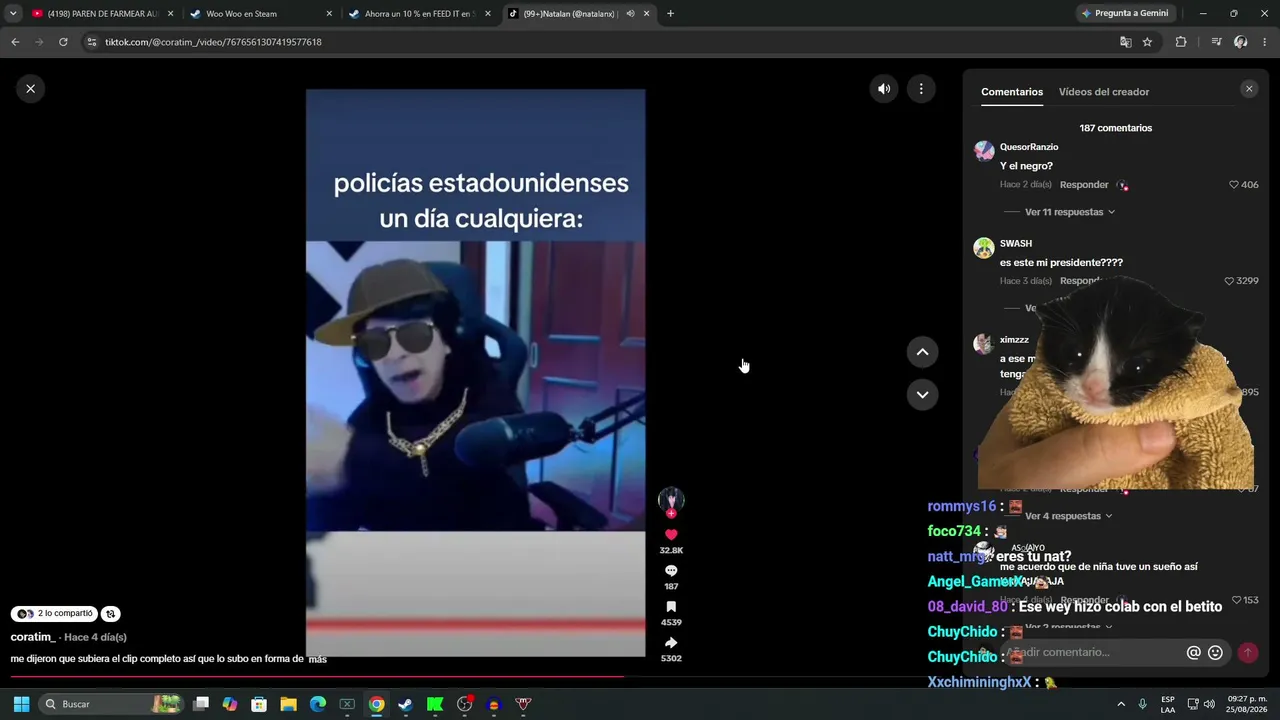Open the video's three-dot options menu
The width and height of the screenshot is (1280, 720).
(x=921, y=89)
